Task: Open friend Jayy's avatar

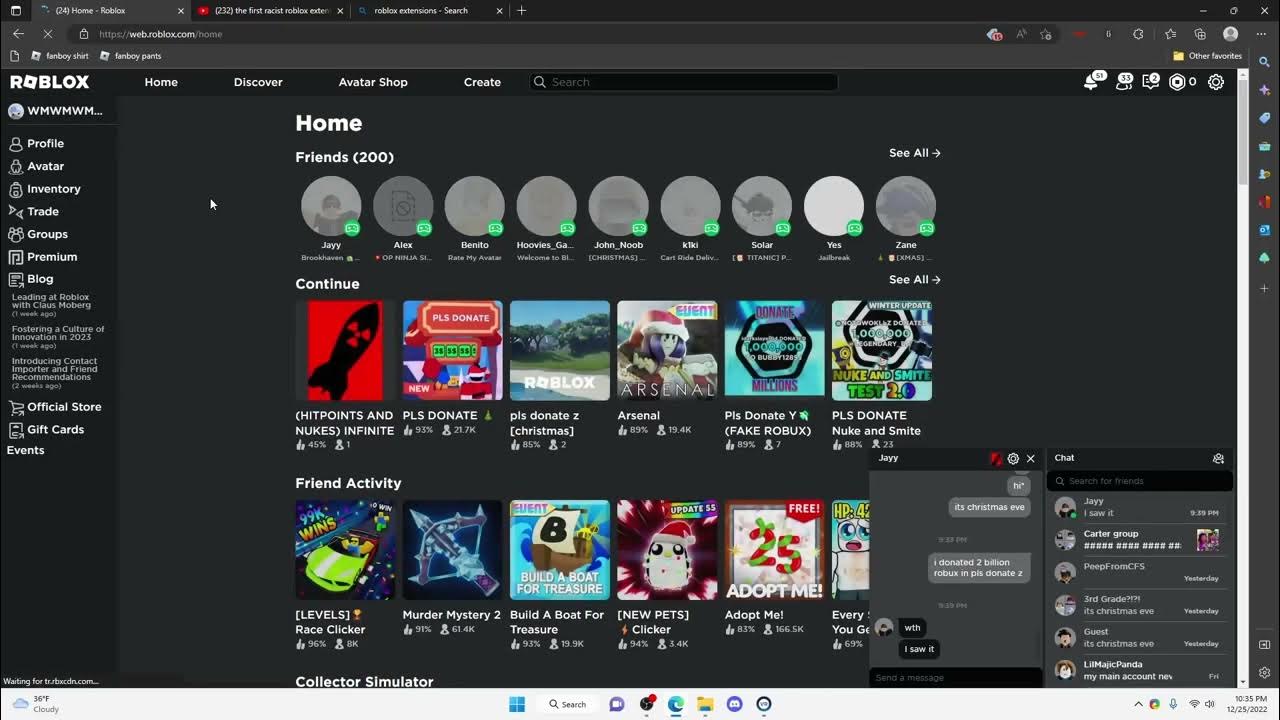Action: (x=331, y=207)
